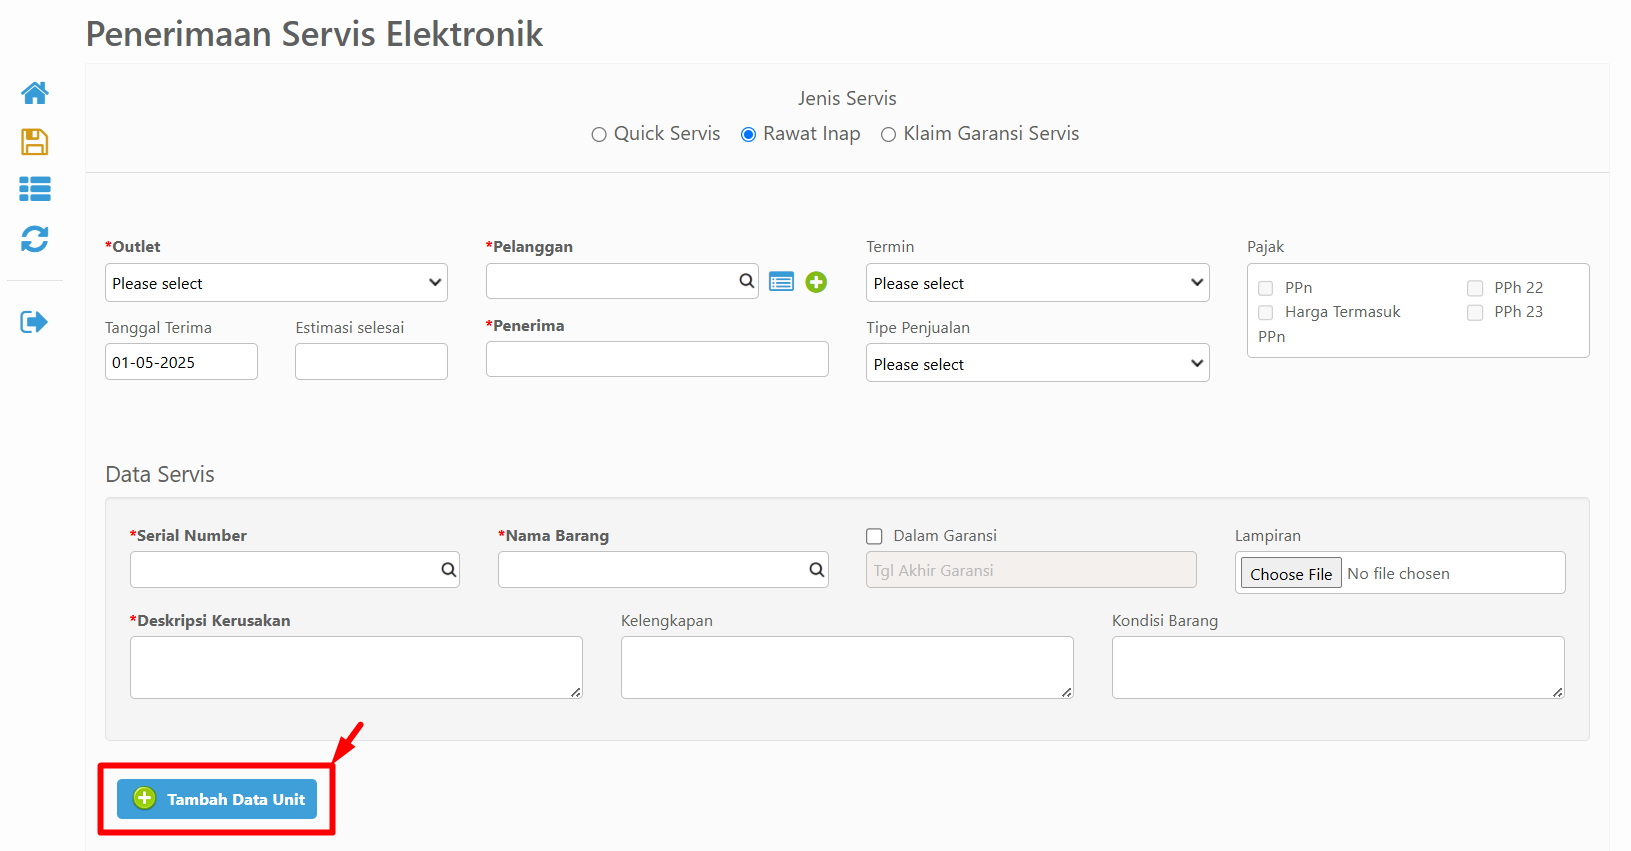Click the 'No file chosen' text
Screen dimensions: 1631x851
pyautogui.click(x=1398, y=574)
